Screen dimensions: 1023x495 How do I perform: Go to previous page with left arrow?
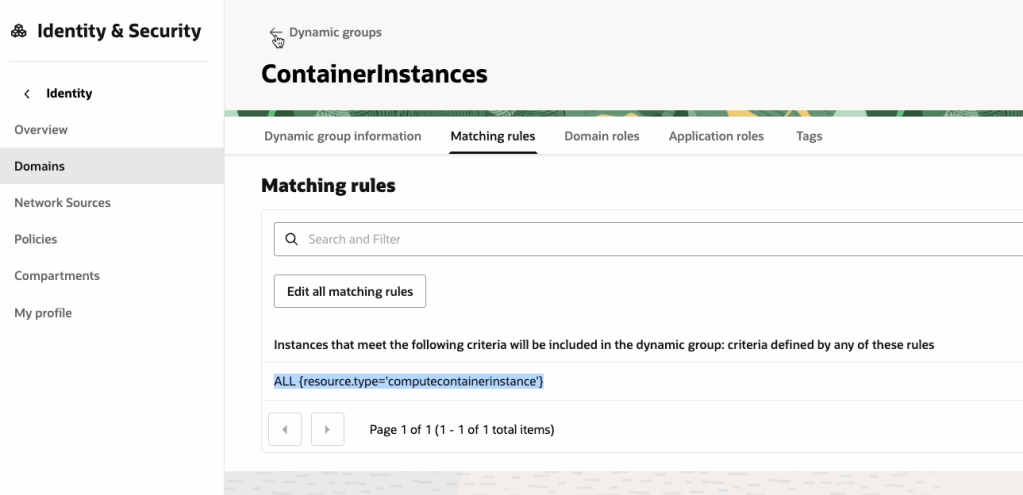(x=285, y=429)
